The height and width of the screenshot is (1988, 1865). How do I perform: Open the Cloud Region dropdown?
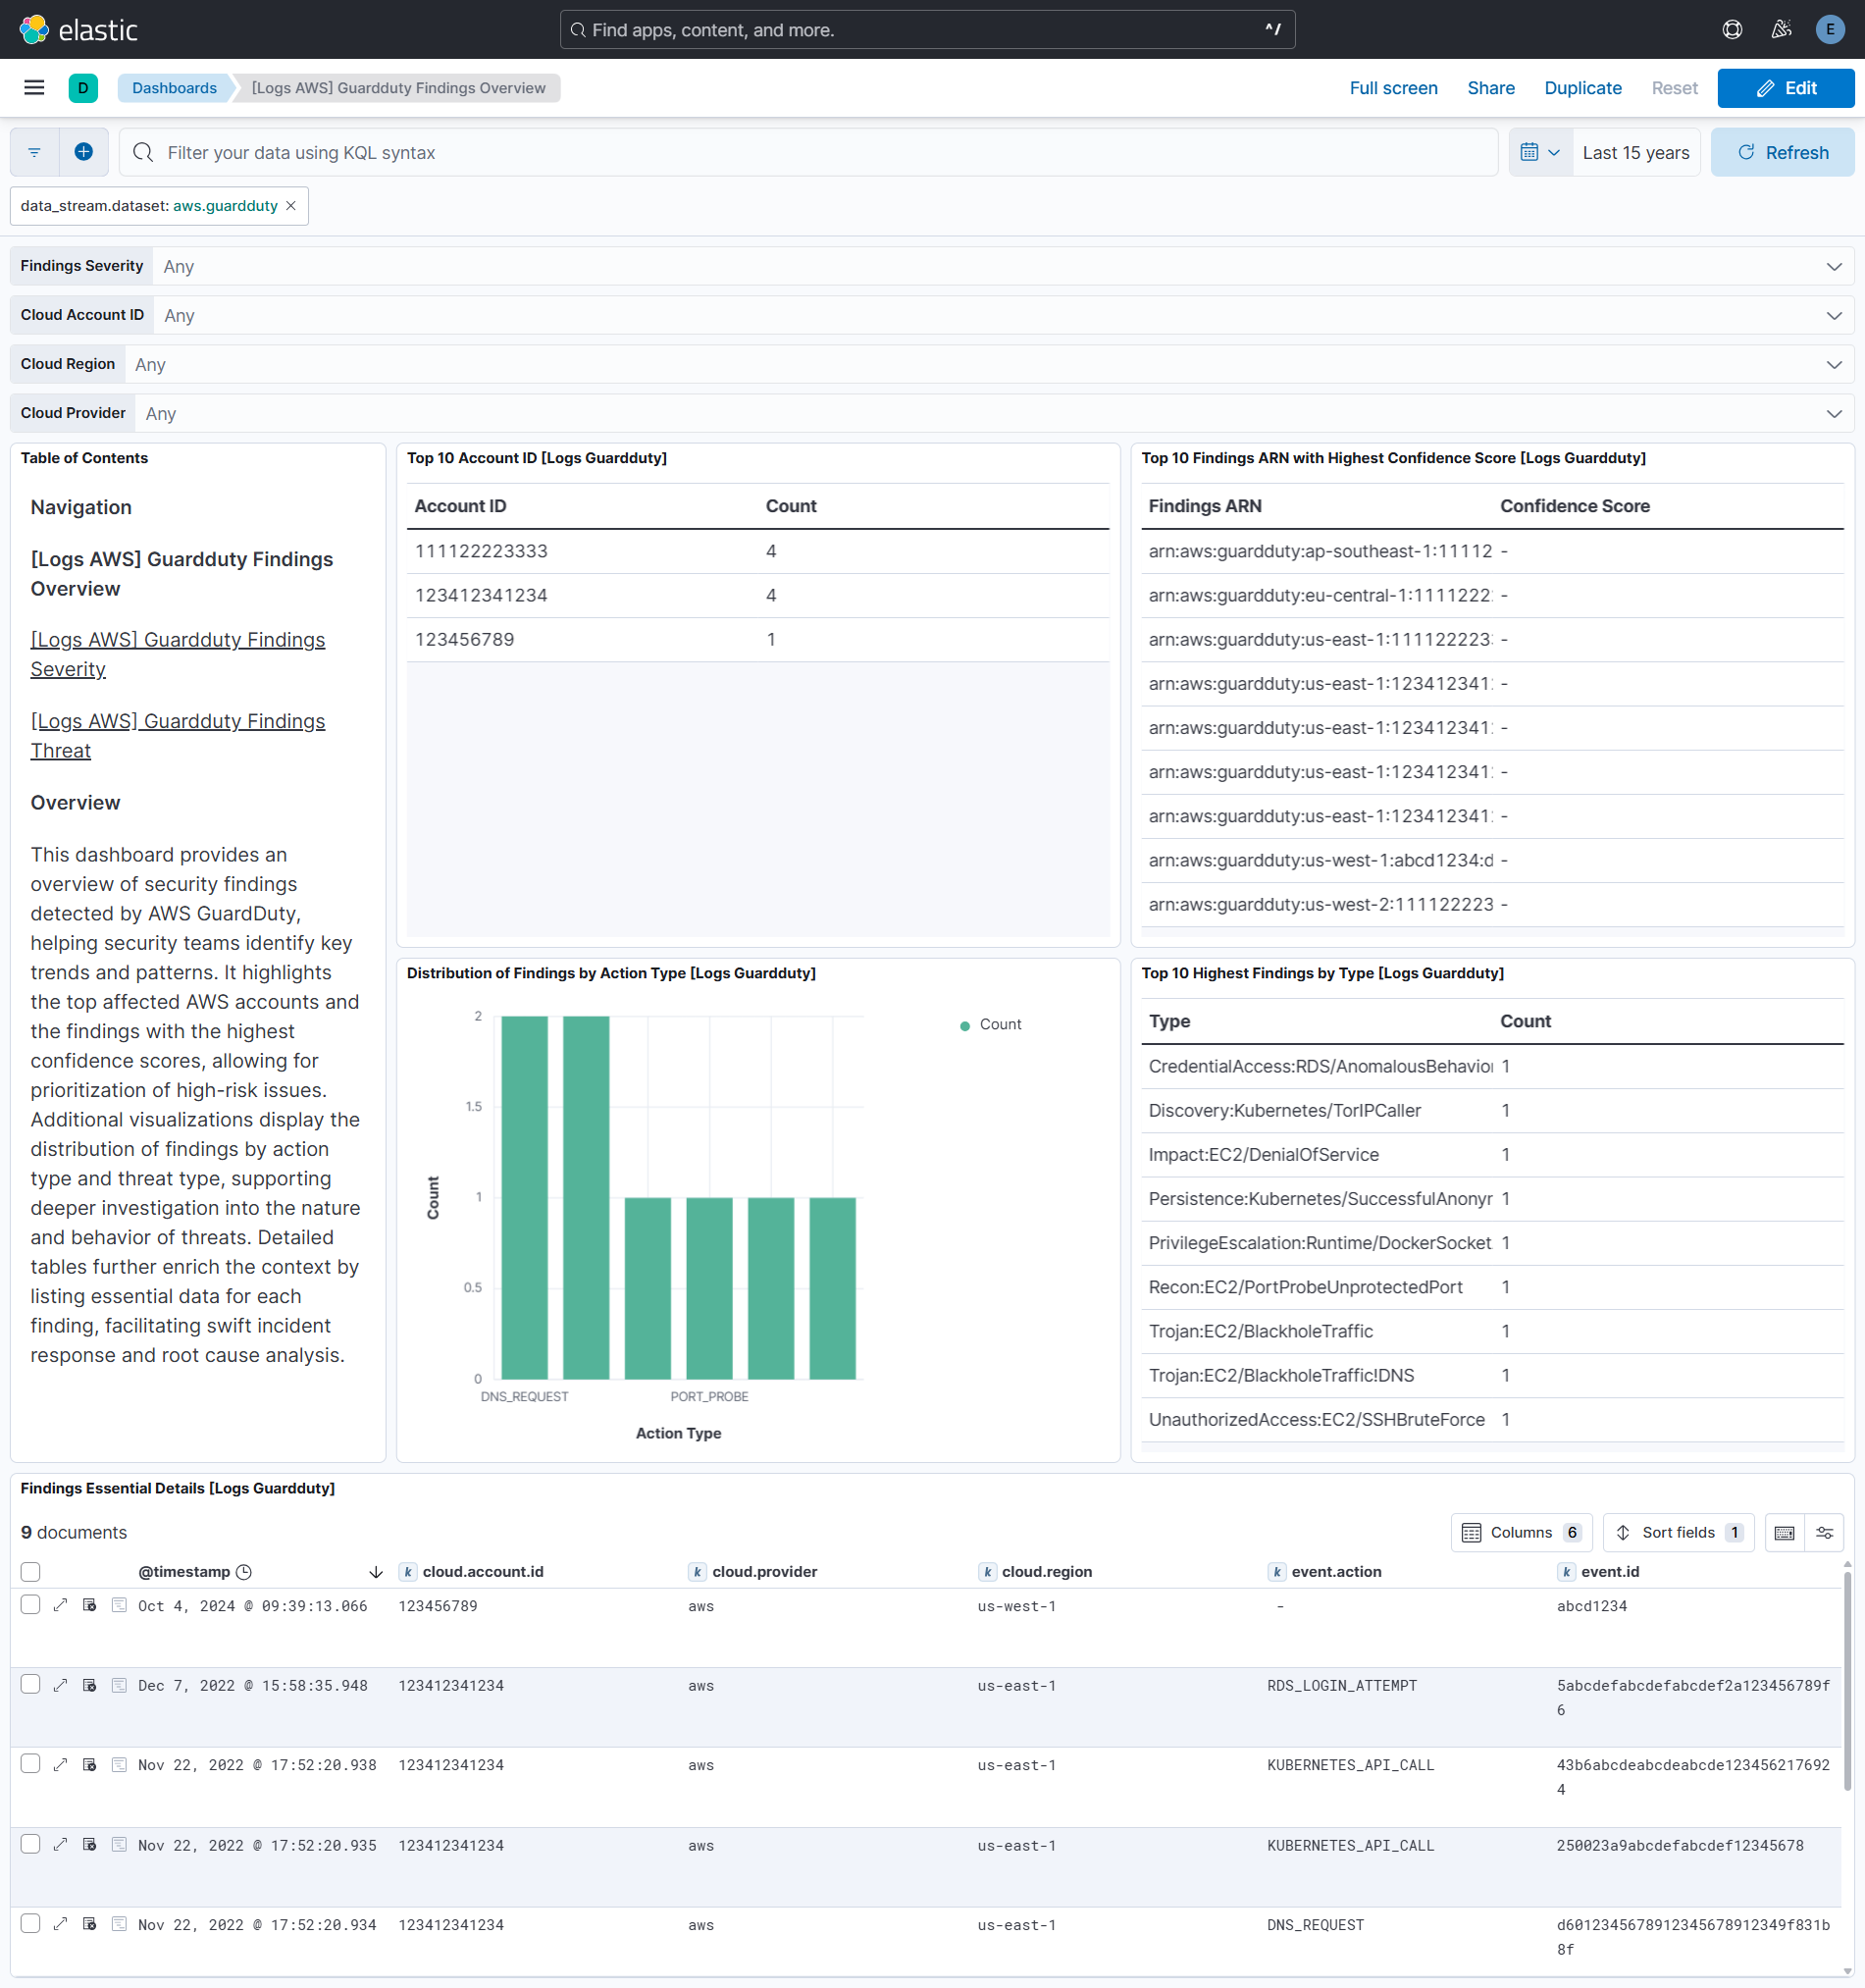point(1833,364)
